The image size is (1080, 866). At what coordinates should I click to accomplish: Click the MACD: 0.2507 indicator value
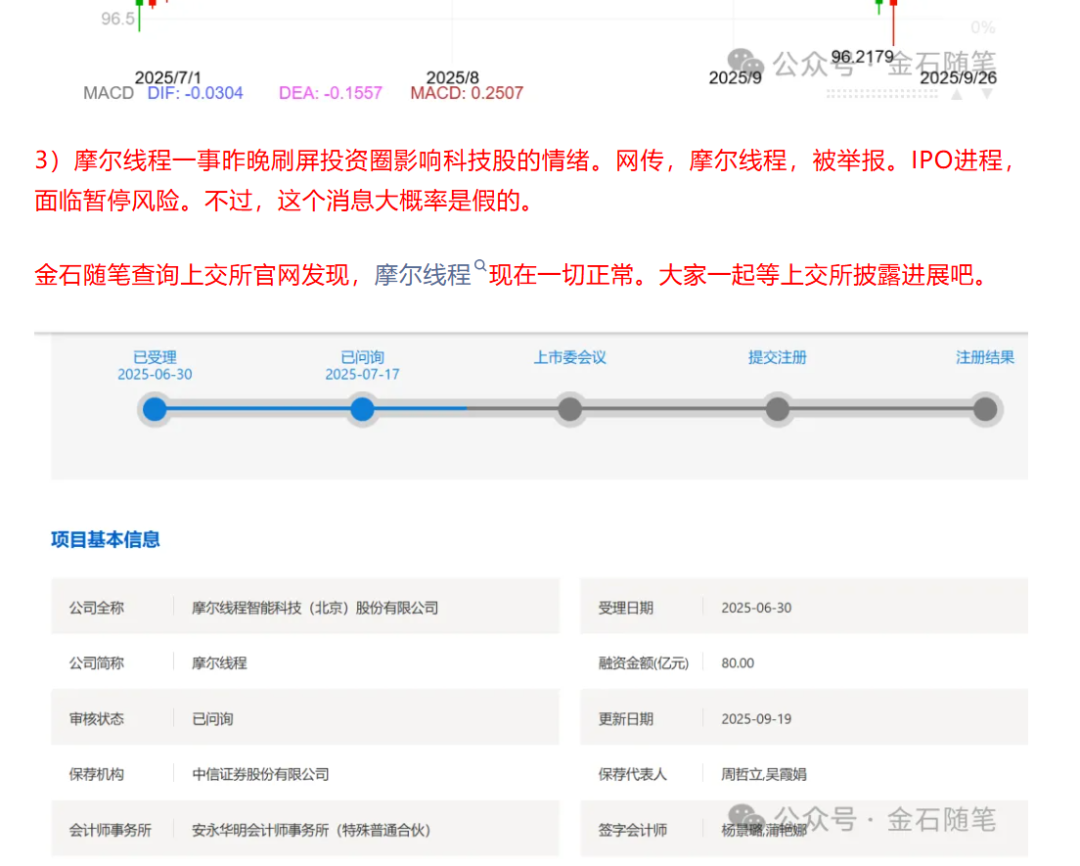[x=467, y=93]
